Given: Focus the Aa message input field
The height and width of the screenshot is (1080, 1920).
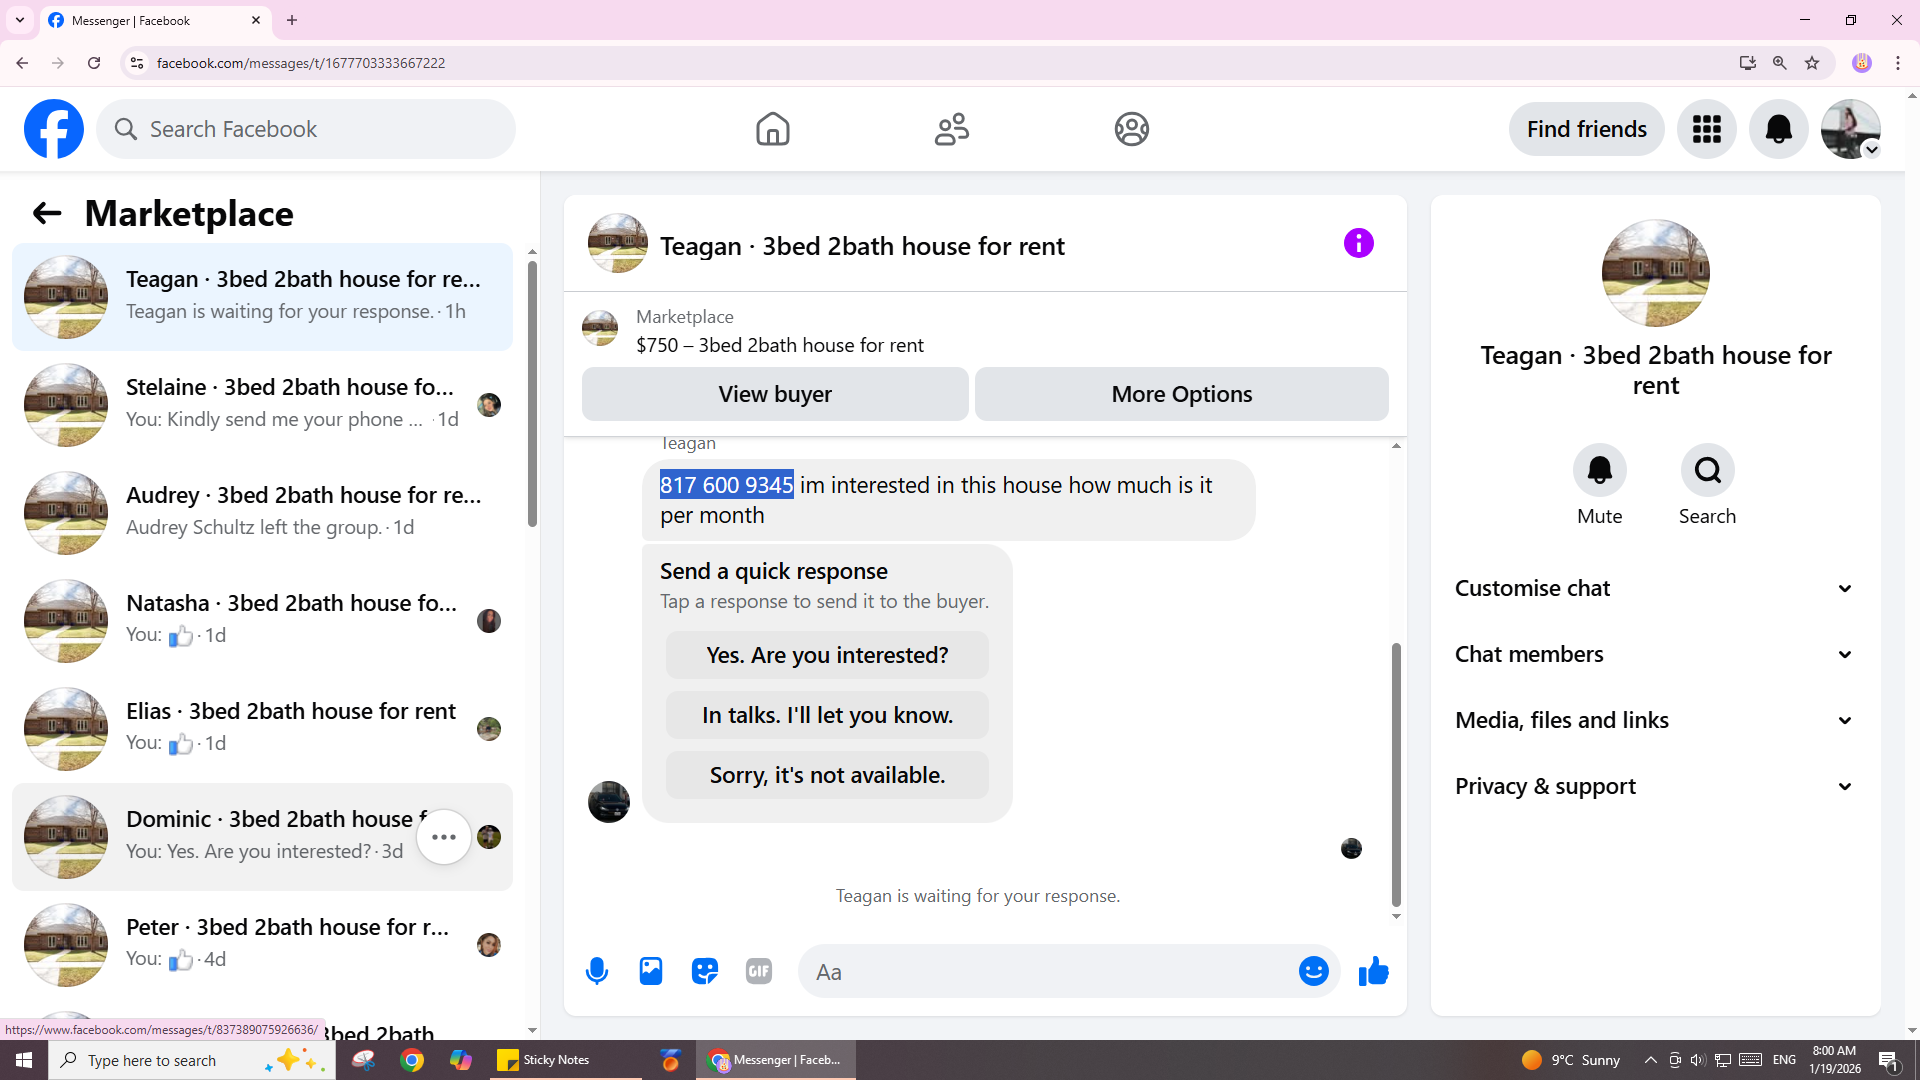Looking at the screenshot, I should (x=1050, y=971).
